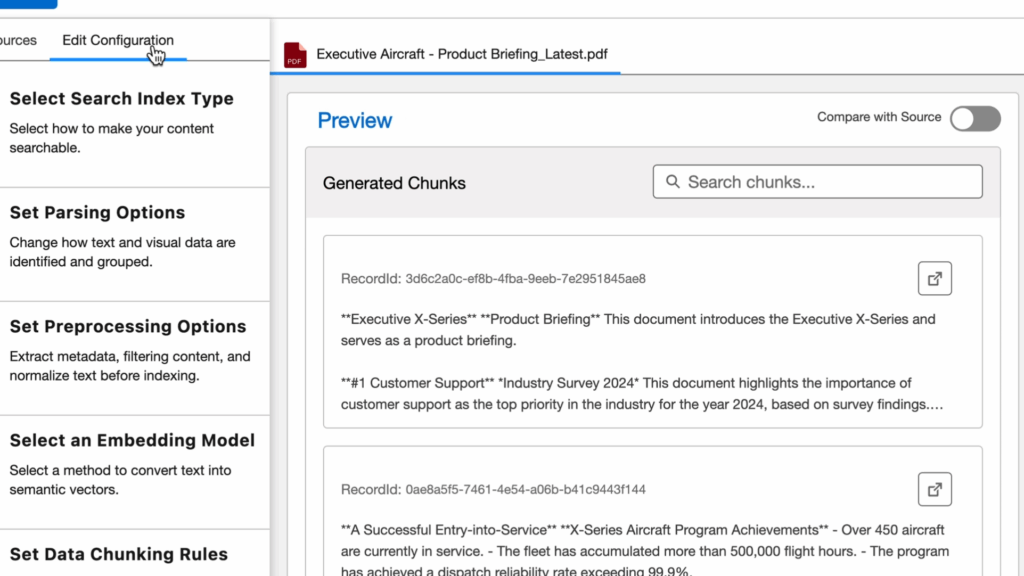Open second chunk 0ae8a5f5 external link icon

click(x=934, y=490)
